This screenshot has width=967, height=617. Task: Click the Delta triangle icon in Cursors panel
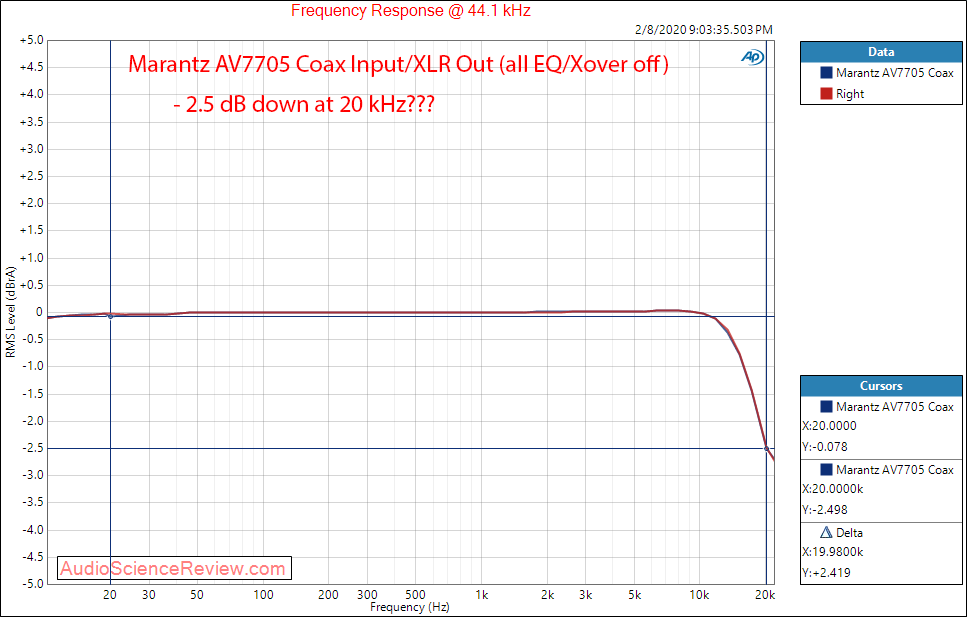(826, 532)
